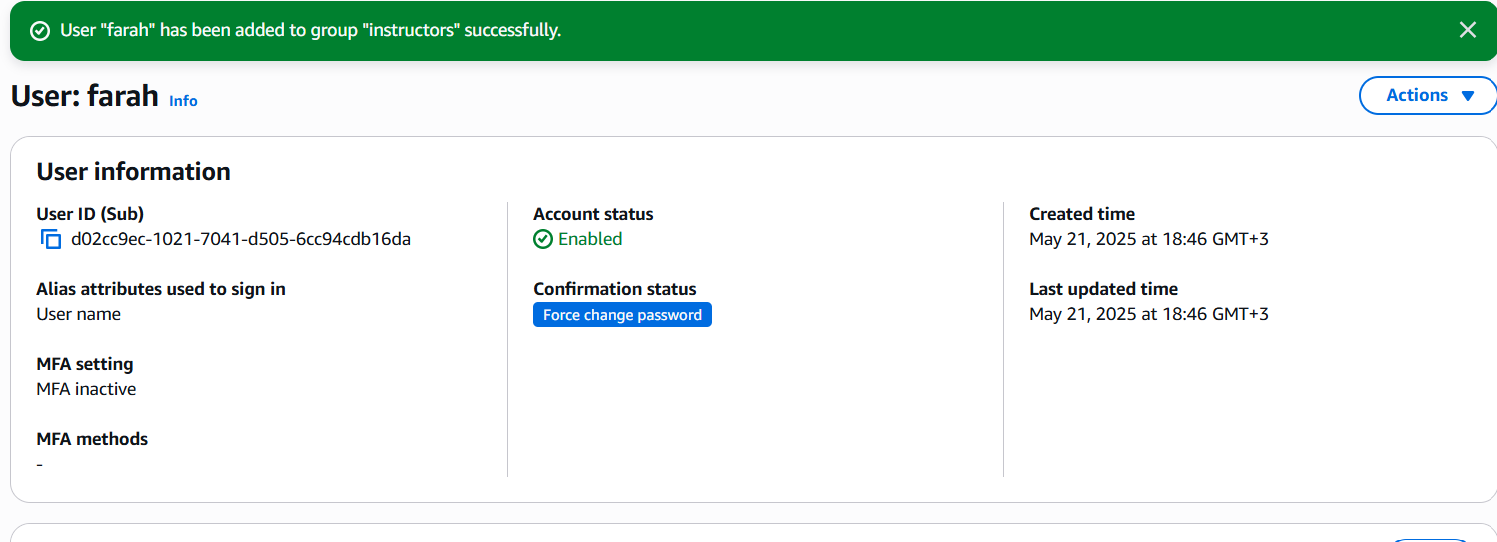Dismiss the green success notification banner
This screenshot has height=542, width=1497.
click(1467, 30)
